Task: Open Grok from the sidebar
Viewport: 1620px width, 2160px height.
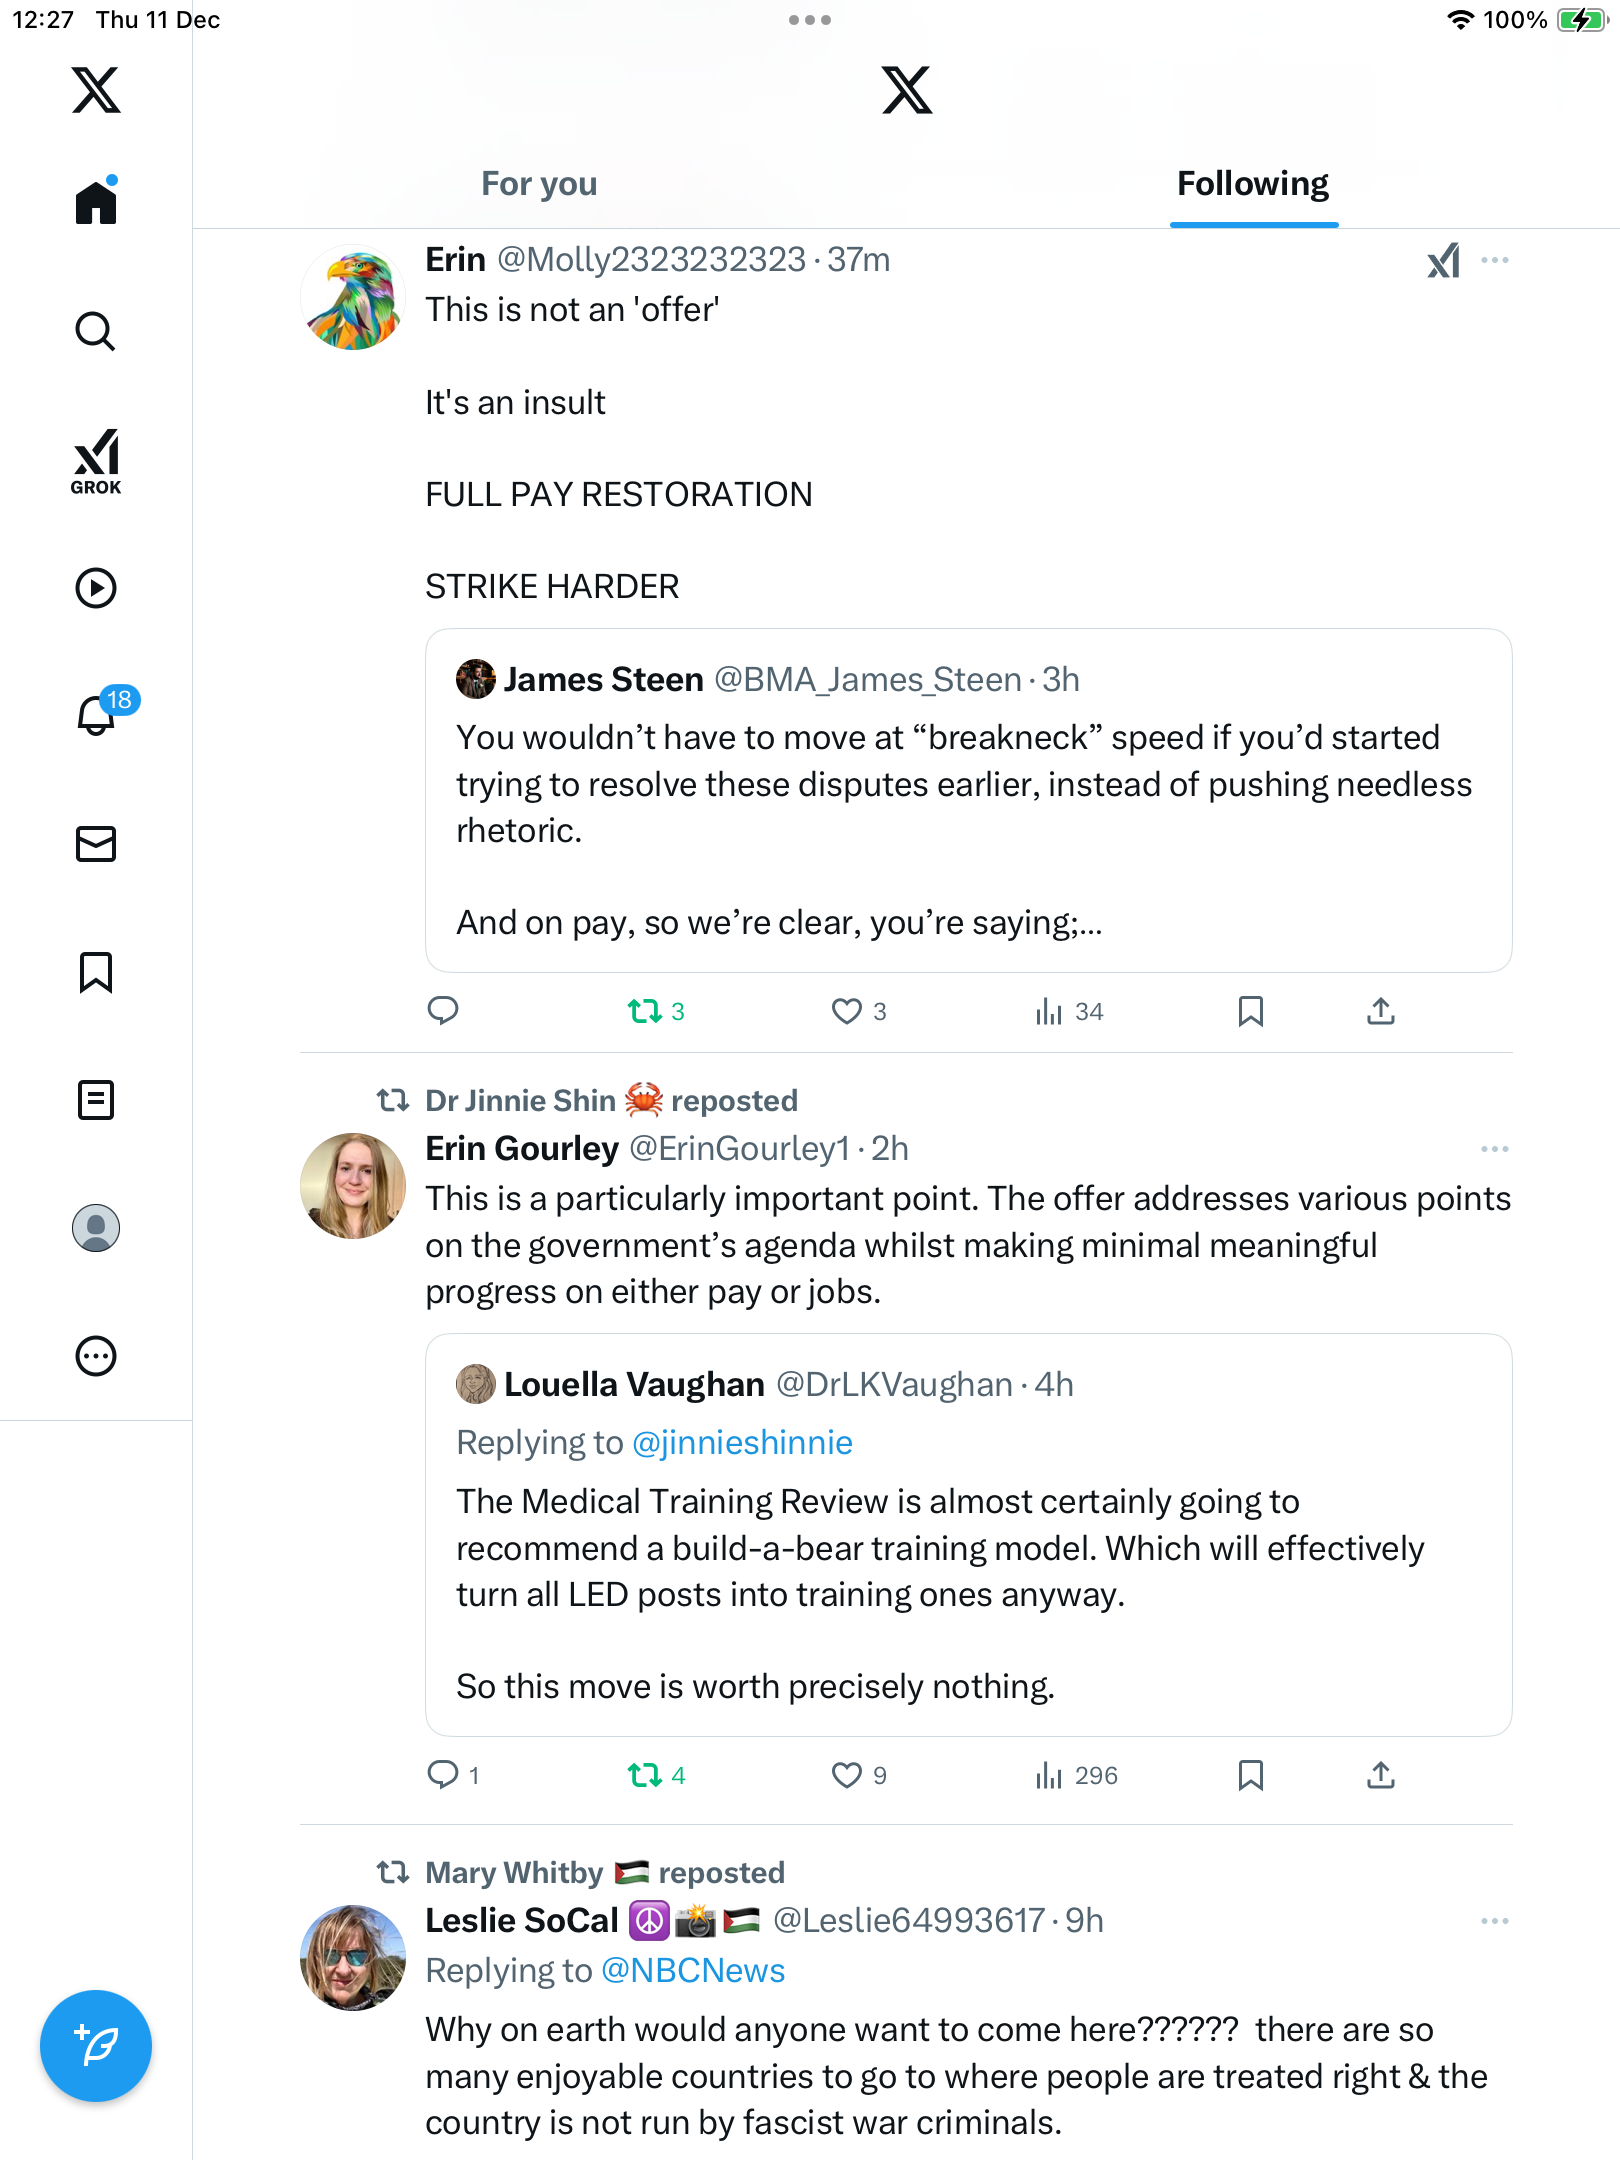Action: pos(96,462)
